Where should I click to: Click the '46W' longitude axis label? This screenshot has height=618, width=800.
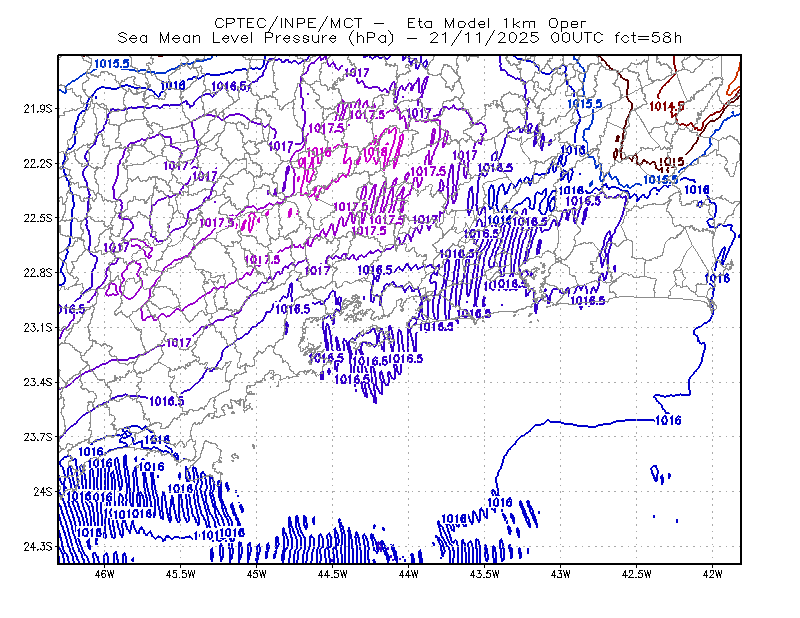pyautogui.click(x=105, y=574)
